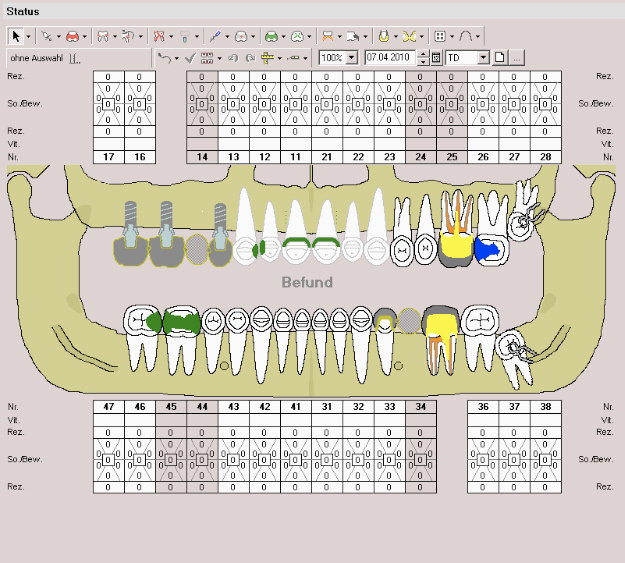Click the undo arrow icon
The width and height of the screenshot is (625, 563).
[164, 58]
